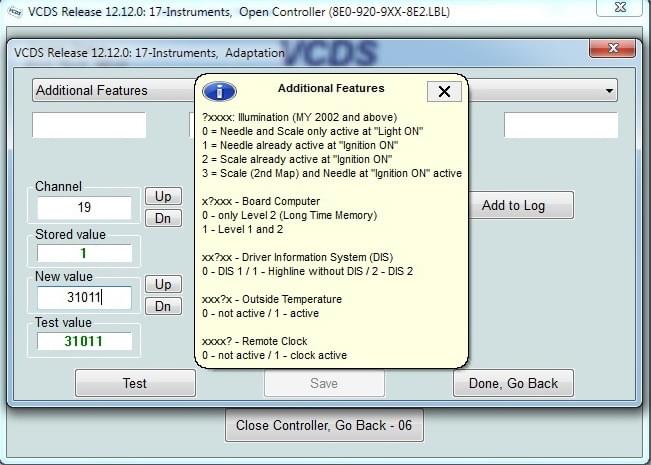Click the empty field at top left

(89, 125)
